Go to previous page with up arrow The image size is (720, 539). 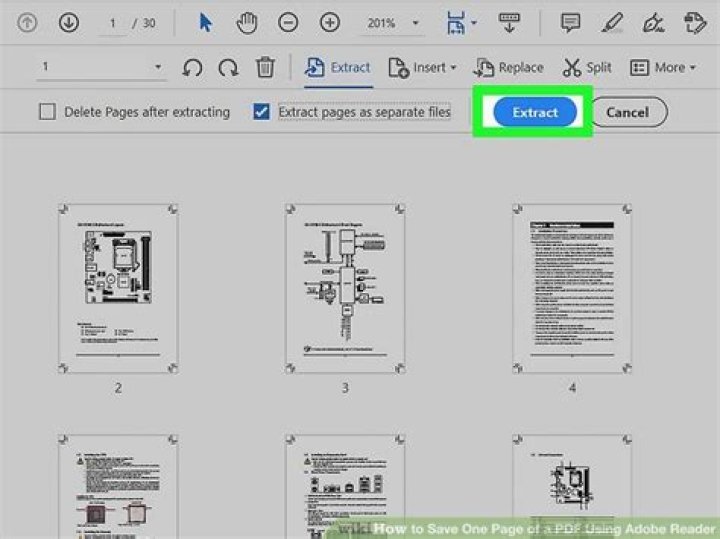point(27,22)
